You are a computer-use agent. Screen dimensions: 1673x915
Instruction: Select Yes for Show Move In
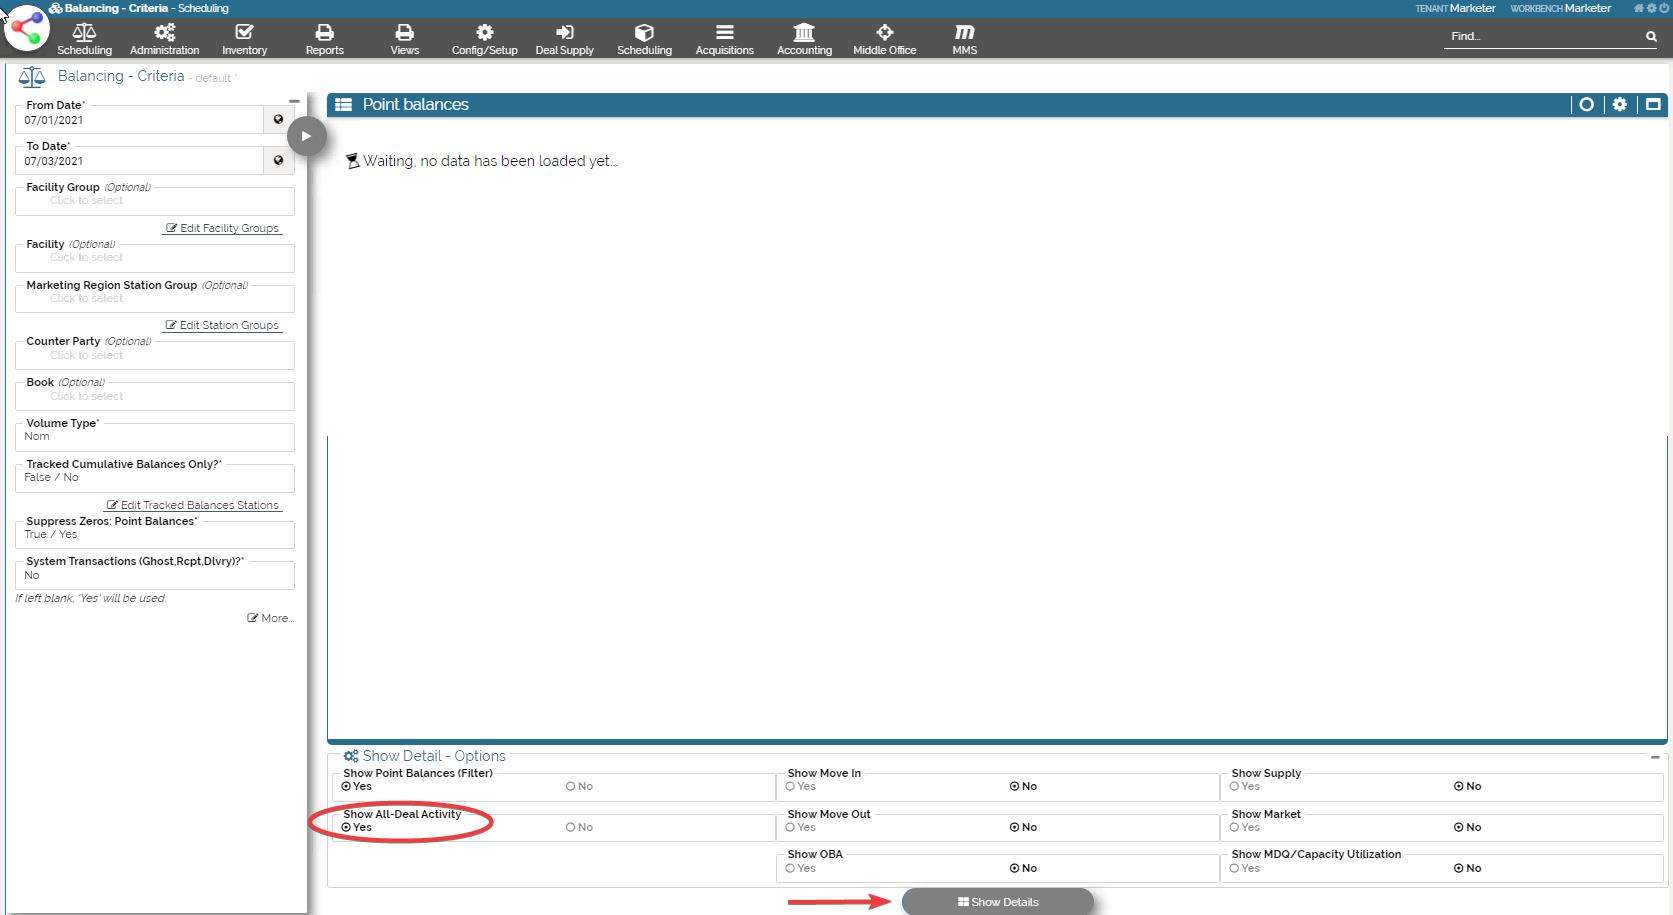click(x=791, y=786)
